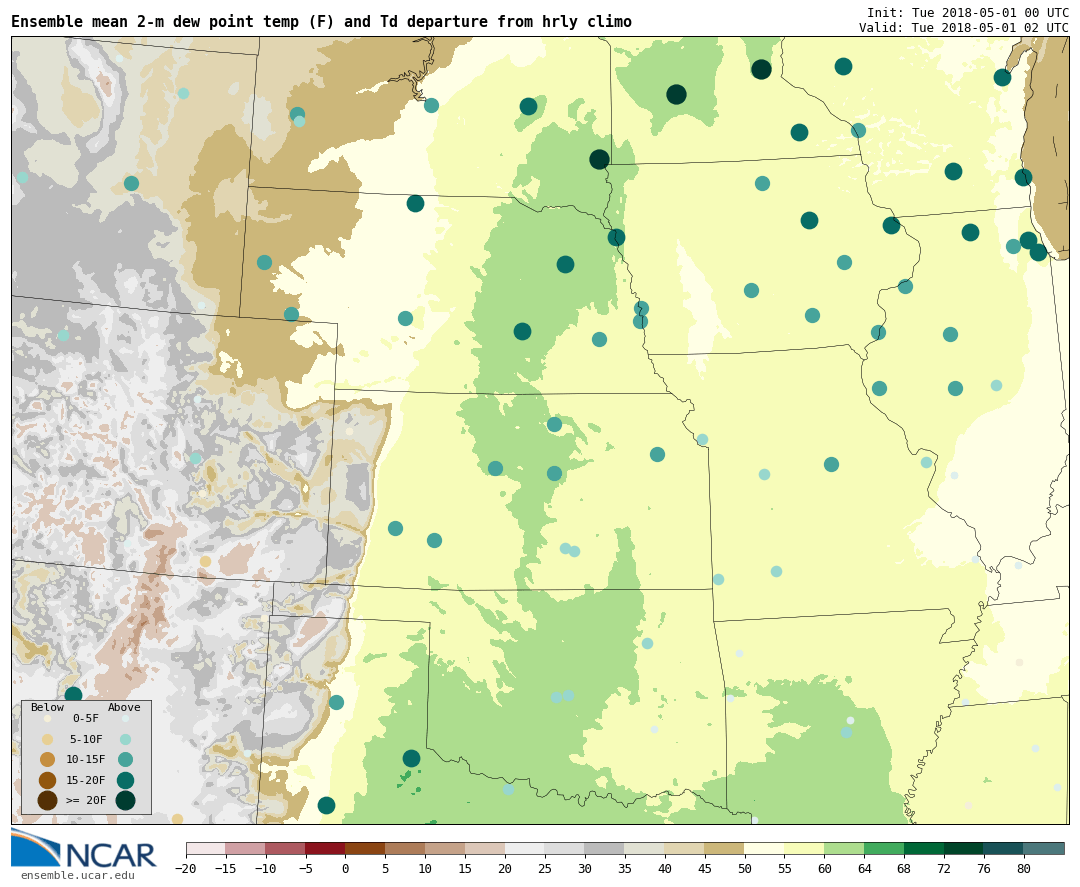Click the '64' colorbar tick label
Screen dimensions: 1080x887
point(864,868)
